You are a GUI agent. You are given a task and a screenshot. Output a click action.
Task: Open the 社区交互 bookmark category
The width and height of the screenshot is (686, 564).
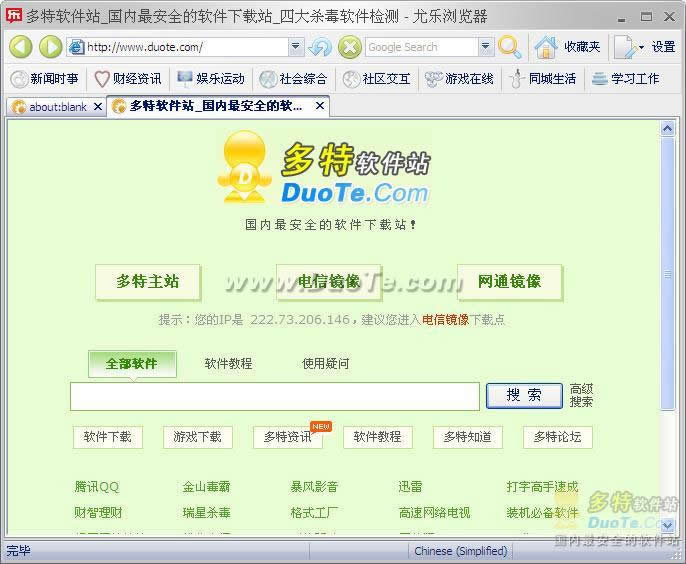(x=377, y=79)
